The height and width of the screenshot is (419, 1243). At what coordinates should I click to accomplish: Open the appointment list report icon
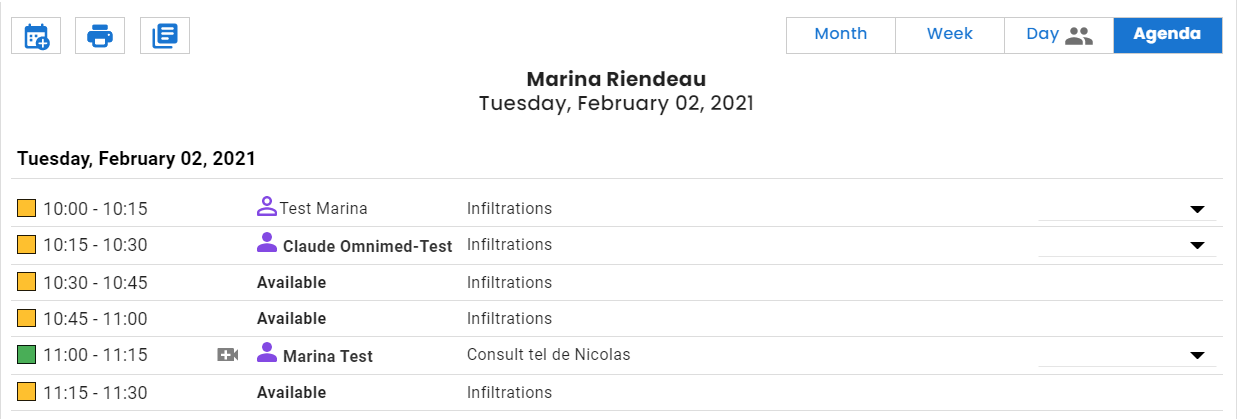[165, 36]
